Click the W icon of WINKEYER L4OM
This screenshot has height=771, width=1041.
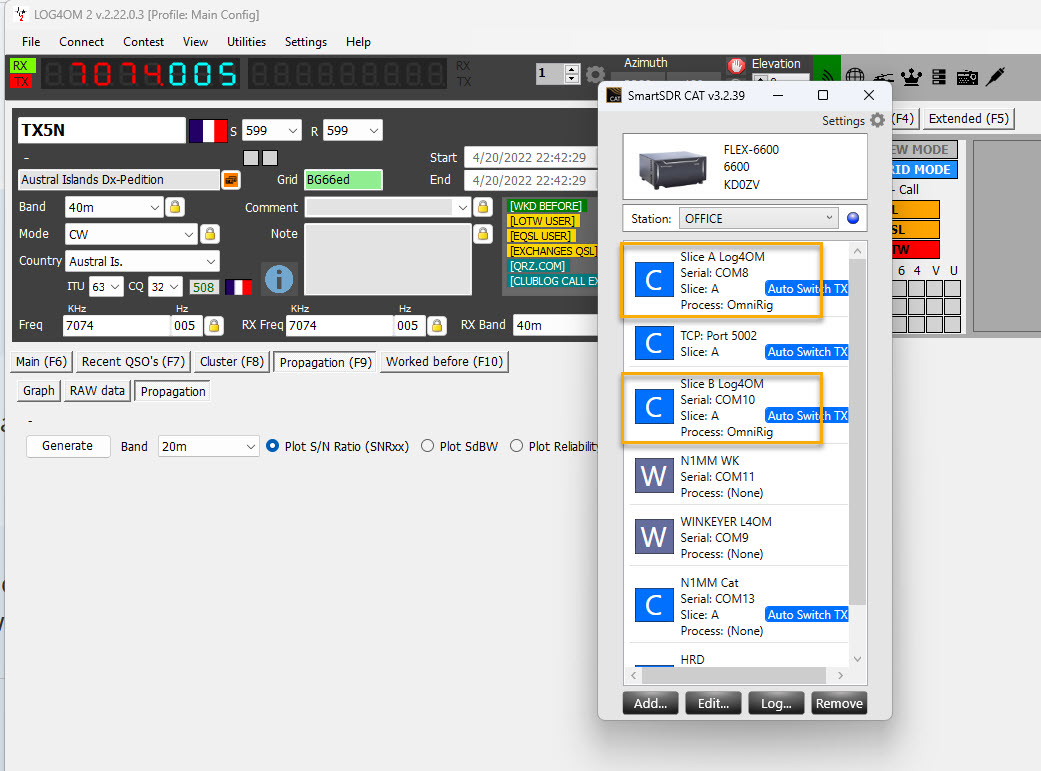click(654, 537)
